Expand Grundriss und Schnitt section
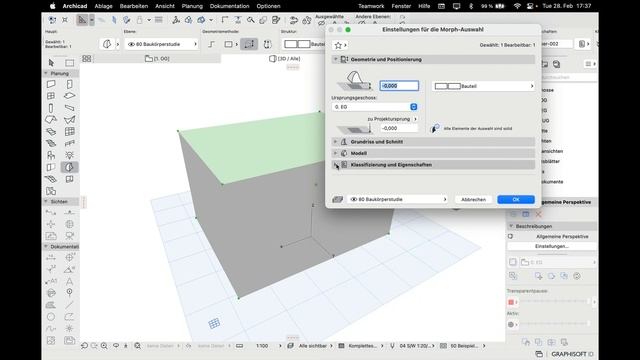The height and width of the screenshot is (360, 640). click(336, 142)
